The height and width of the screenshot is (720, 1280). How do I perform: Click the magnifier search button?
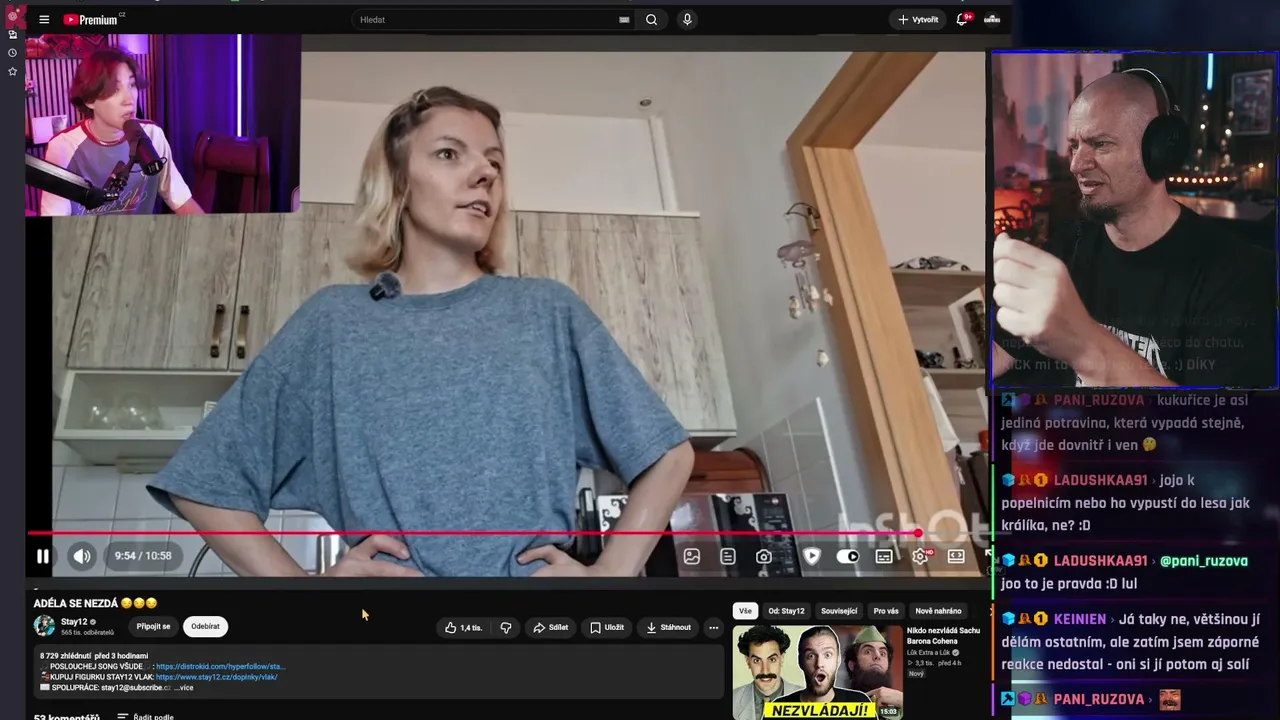[651, 20]
